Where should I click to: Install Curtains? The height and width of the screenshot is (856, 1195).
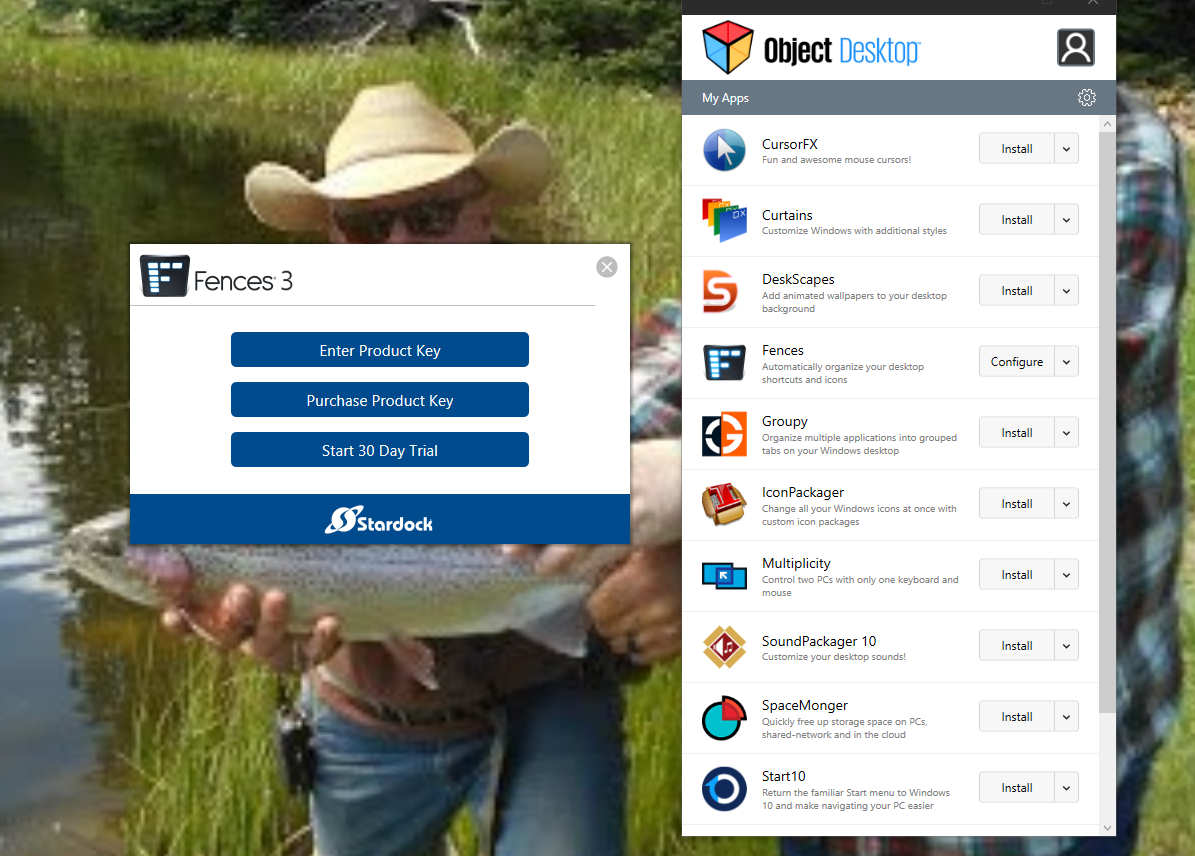(1017, 220)
